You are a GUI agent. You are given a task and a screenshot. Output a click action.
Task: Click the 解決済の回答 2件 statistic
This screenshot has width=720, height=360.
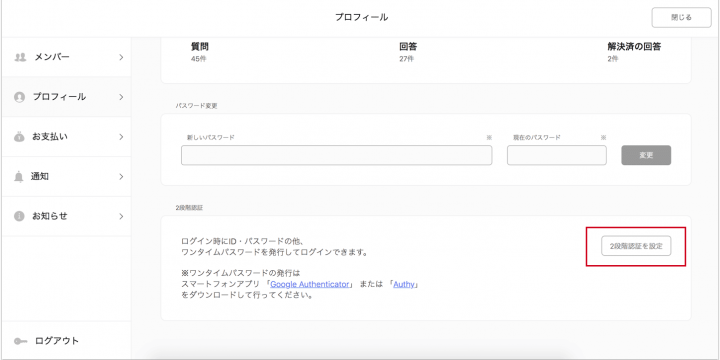[x=634, y=52]
